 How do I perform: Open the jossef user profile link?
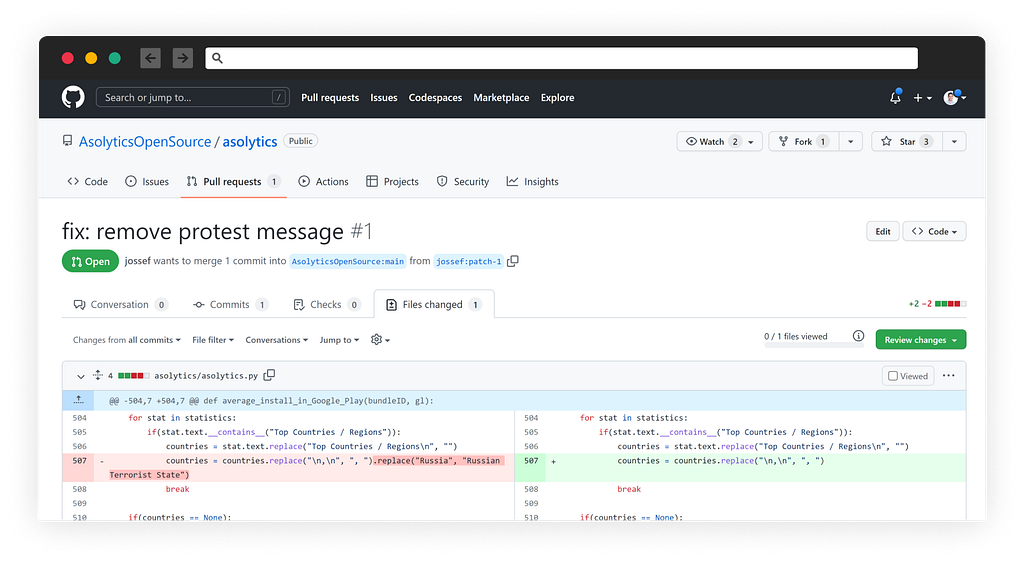point(137,260)
